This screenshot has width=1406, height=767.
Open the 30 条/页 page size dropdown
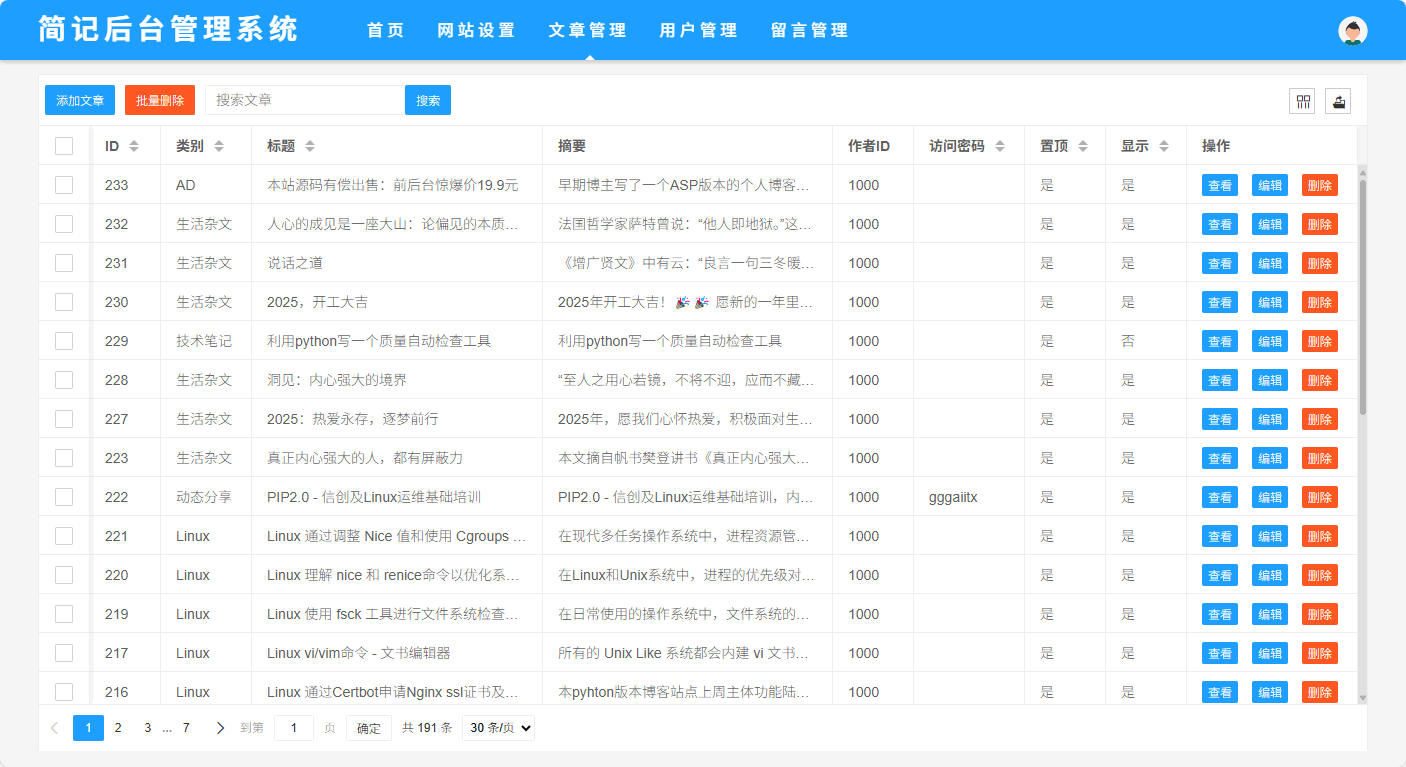click(498, 728)
